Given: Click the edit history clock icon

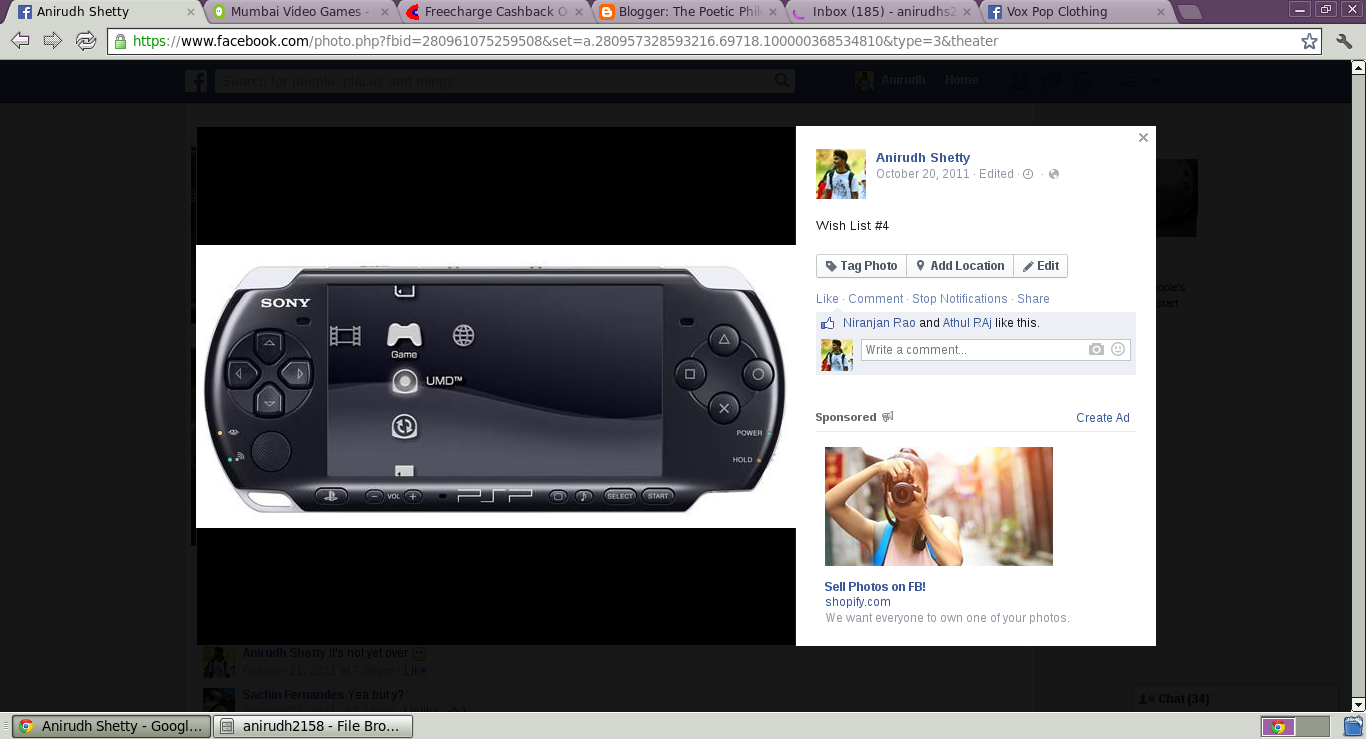Looking at the screenshot, I should point(1027,174).
